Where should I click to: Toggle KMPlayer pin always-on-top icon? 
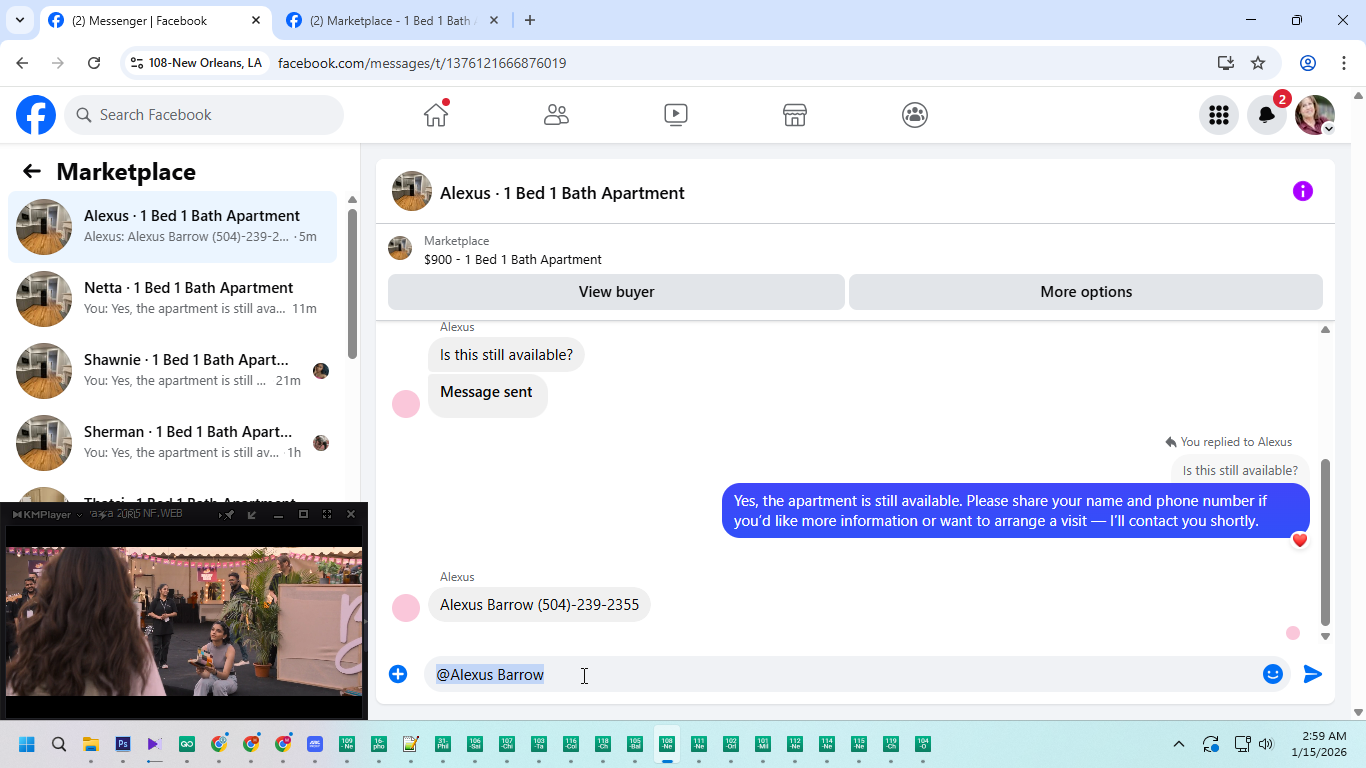coord(229,514)
